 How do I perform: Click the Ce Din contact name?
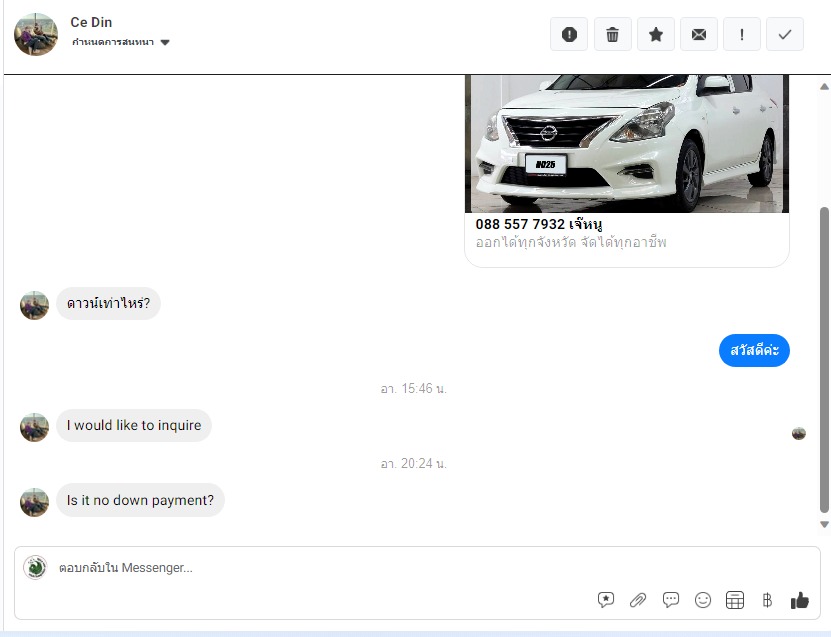(91, 22)
